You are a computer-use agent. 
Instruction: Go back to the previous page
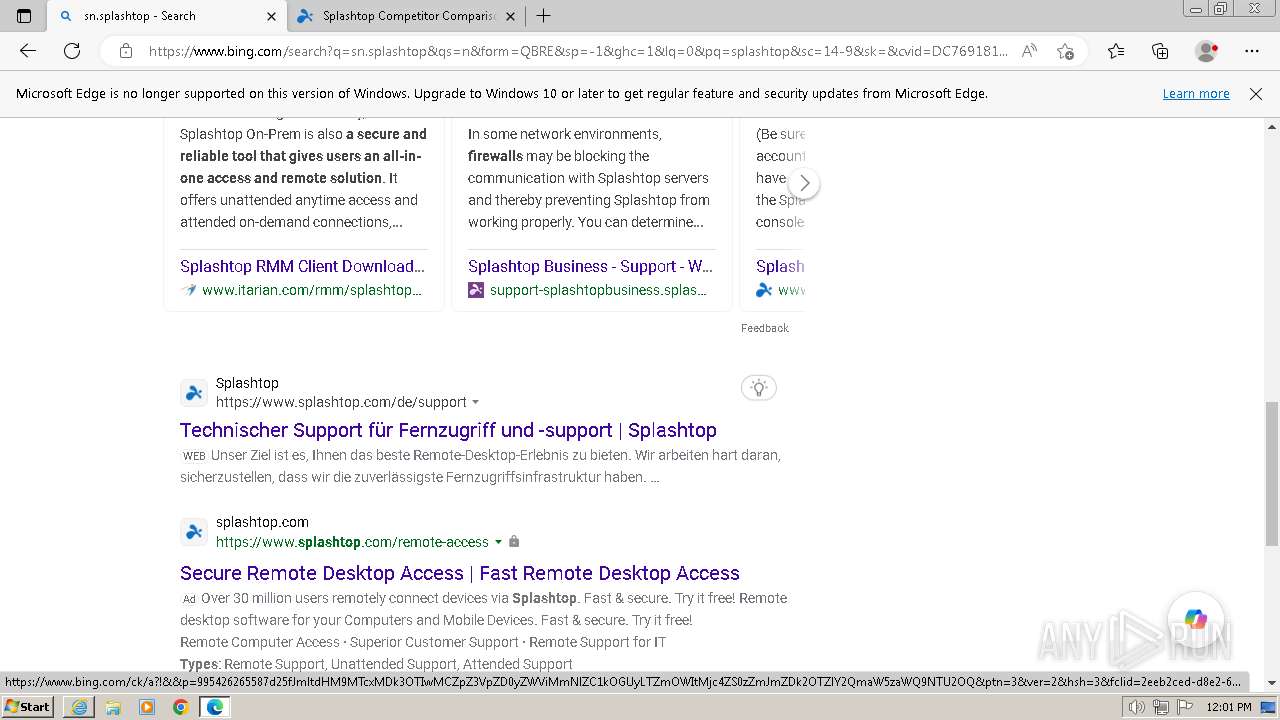(28, 51)
